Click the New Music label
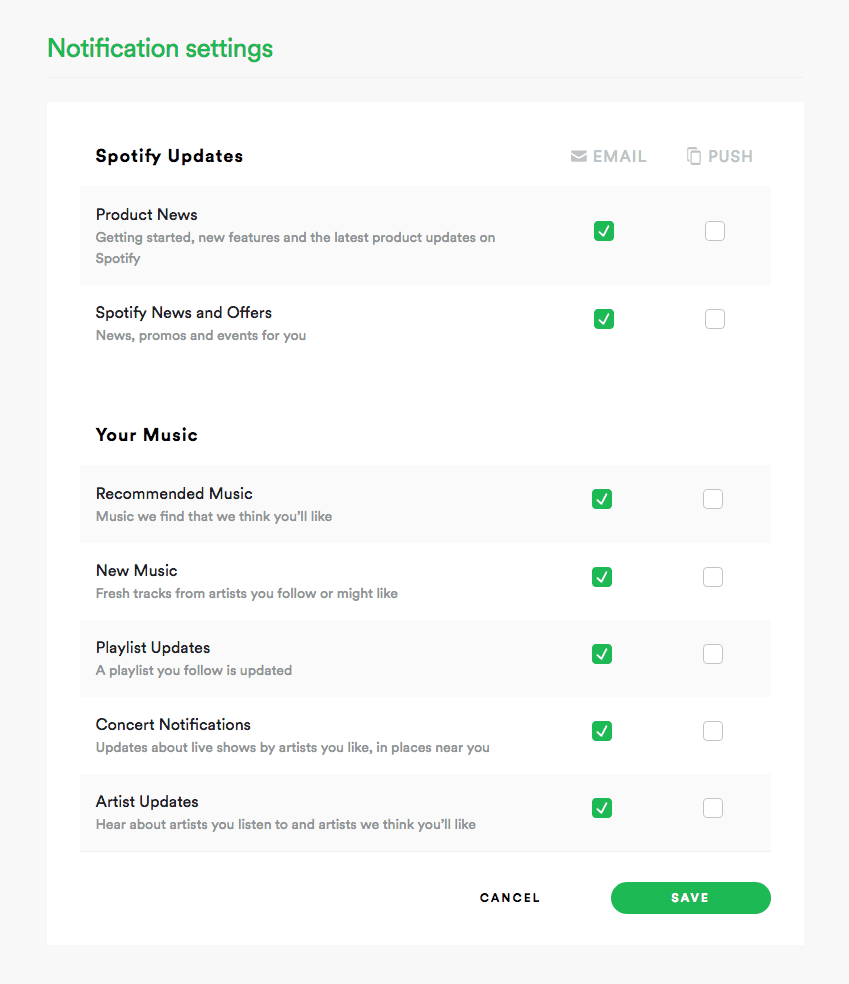Screen dimensions: 849x984 [136, 570]
